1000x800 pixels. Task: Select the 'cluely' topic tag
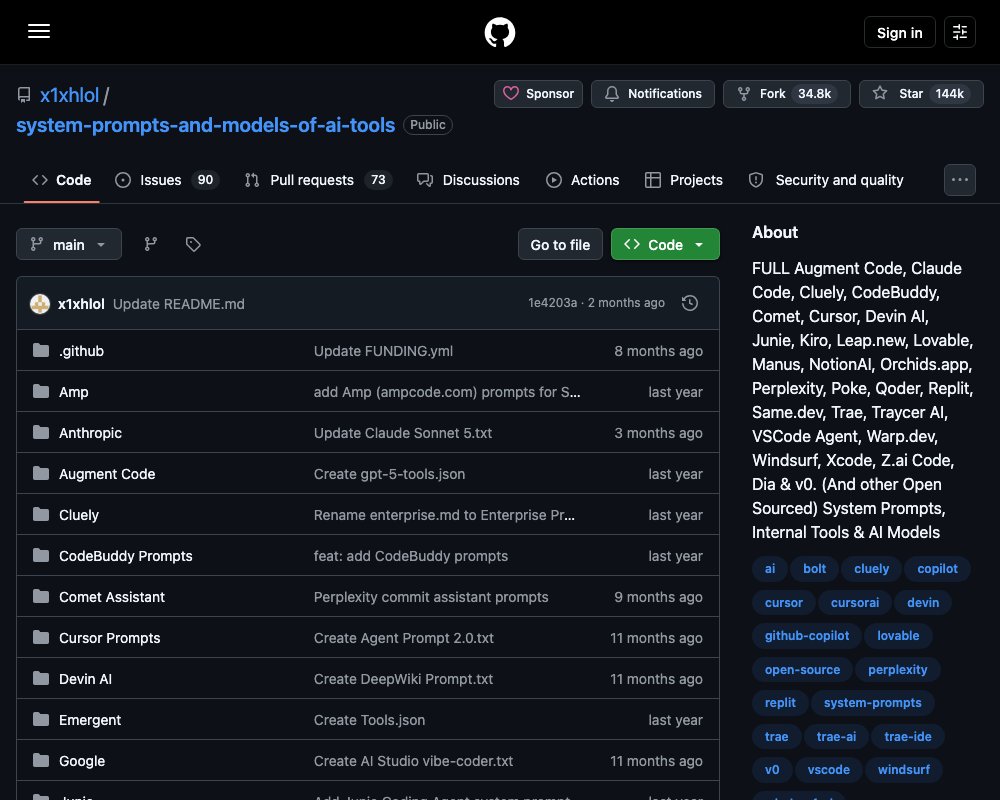click(x=871, y=568)
